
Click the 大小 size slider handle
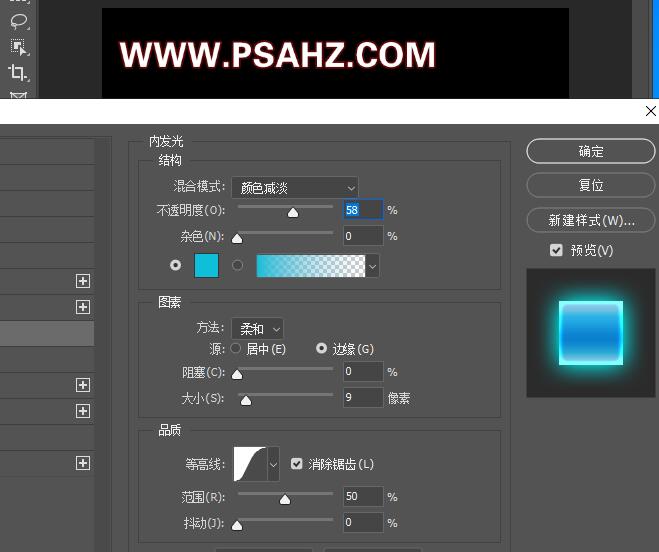[x=246, y=401]
